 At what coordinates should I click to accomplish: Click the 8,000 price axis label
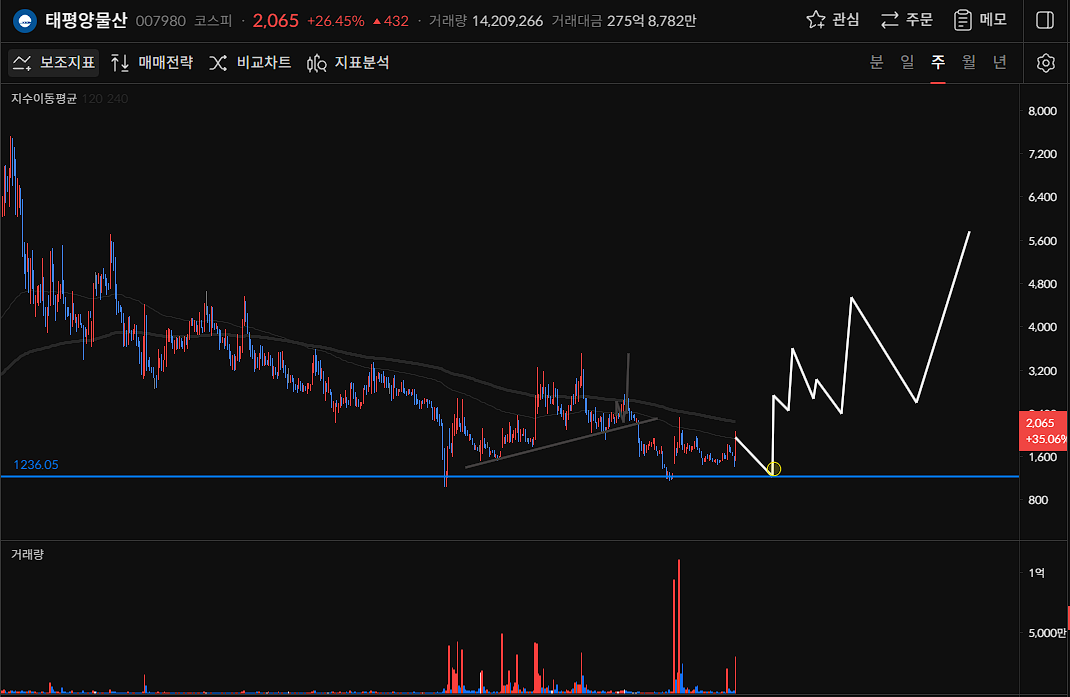[1042, 111]
